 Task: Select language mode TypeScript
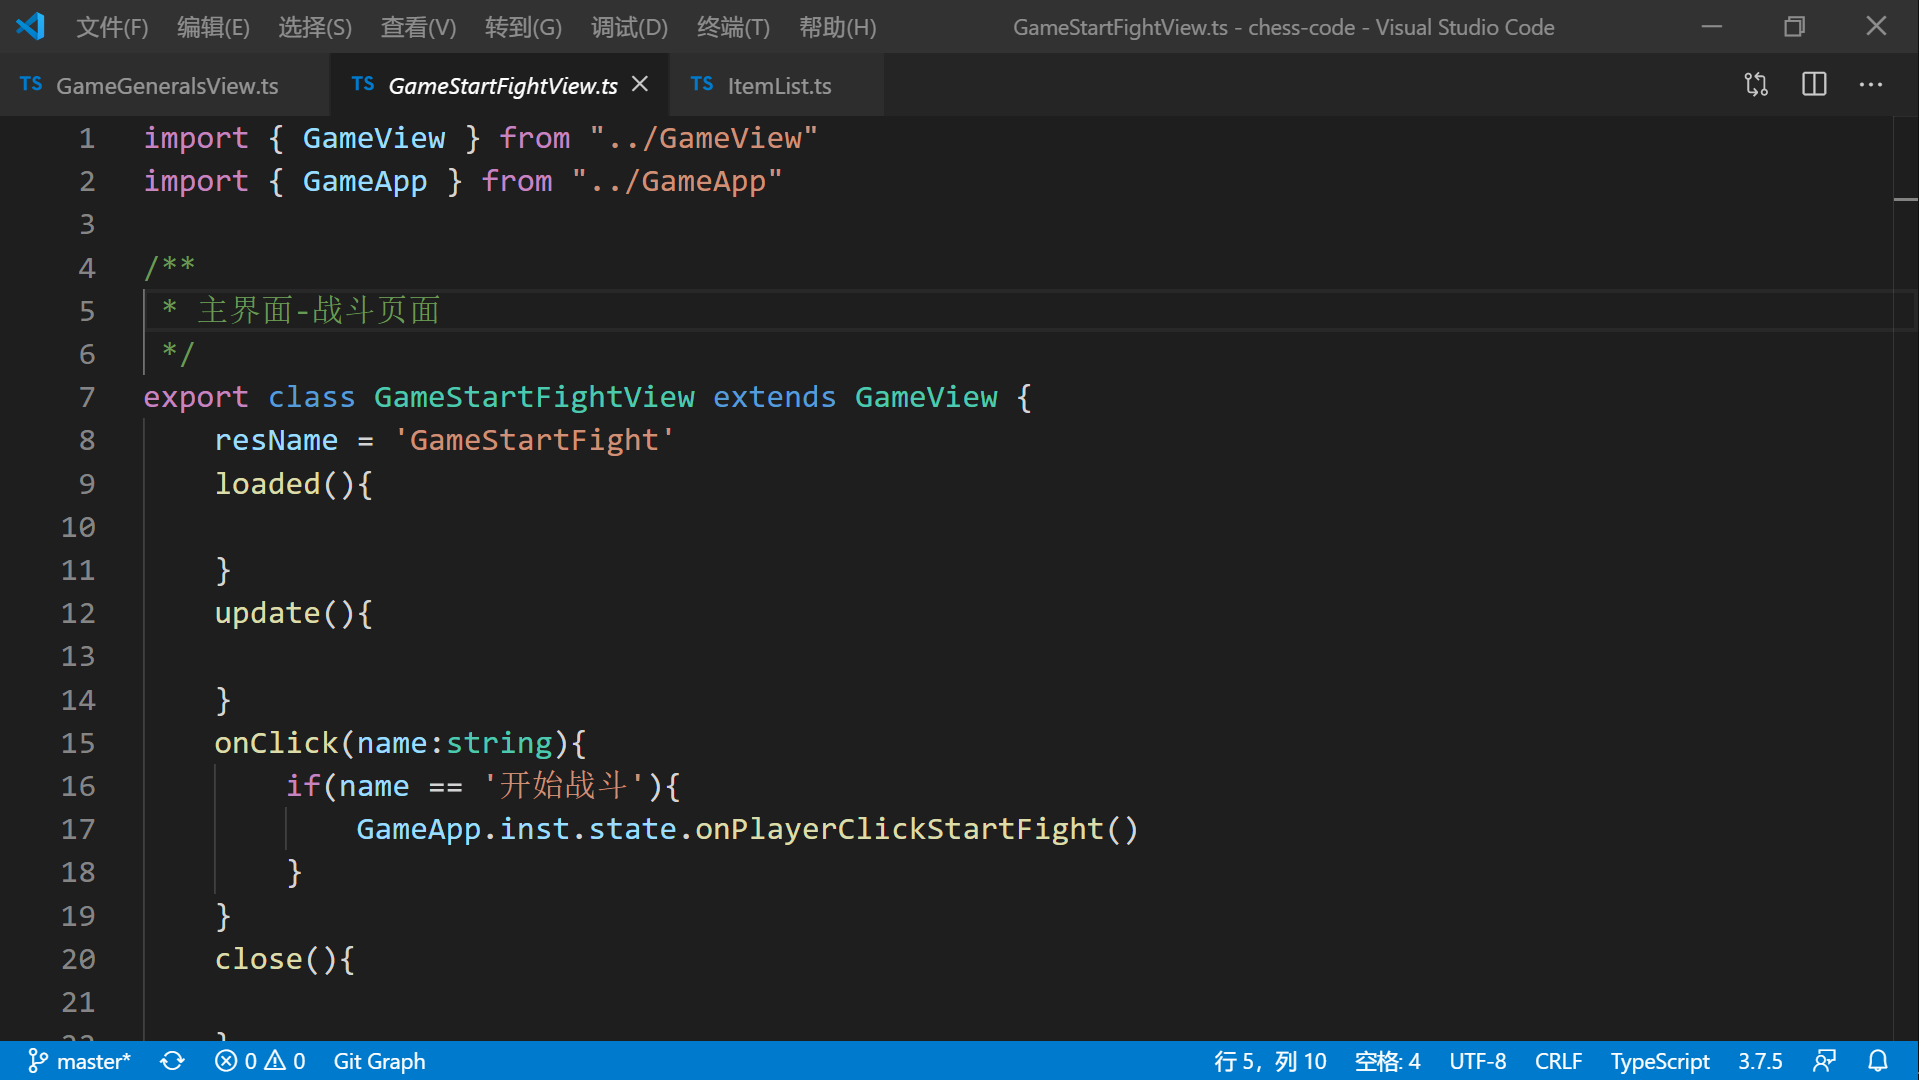(x=1660, y=1061)
